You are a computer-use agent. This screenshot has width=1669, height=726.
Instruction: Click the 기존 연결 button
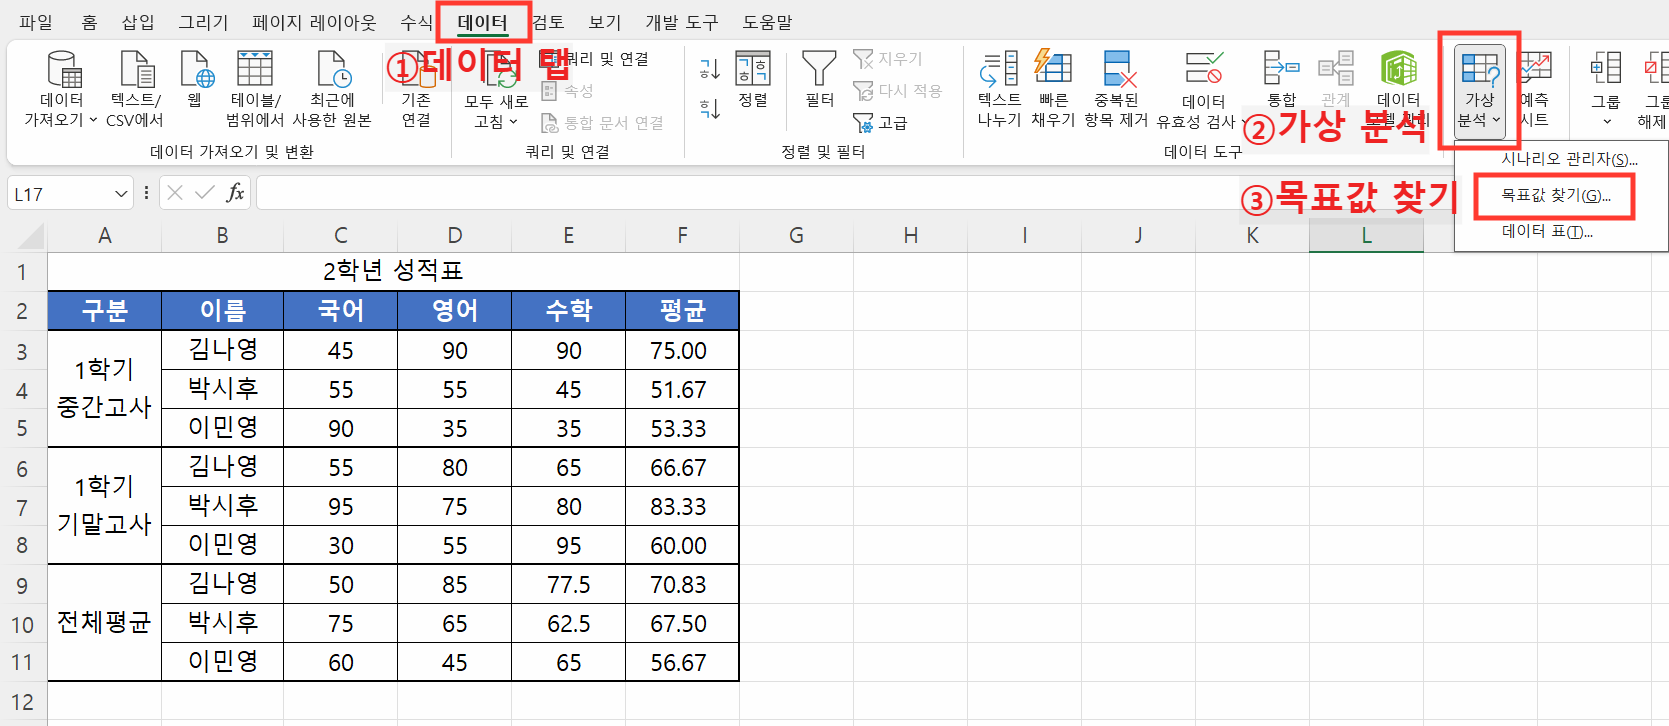[x=416, y=90]
